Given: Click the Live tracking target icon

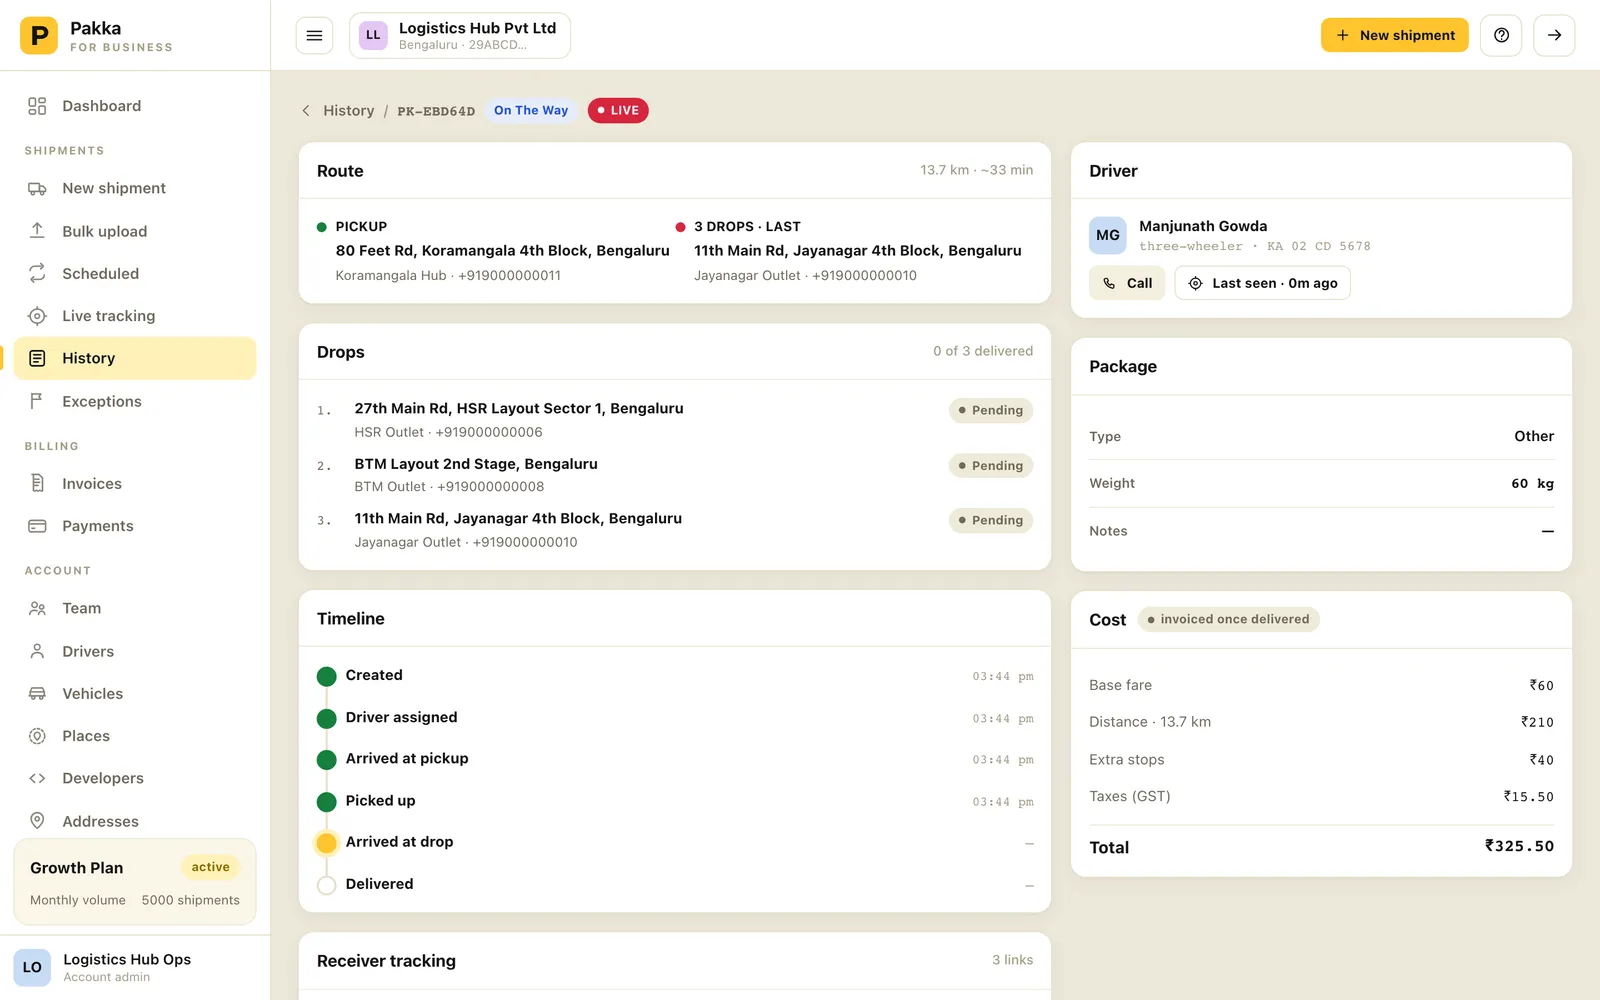Looking at the screenshot, I should pos(37,316).
